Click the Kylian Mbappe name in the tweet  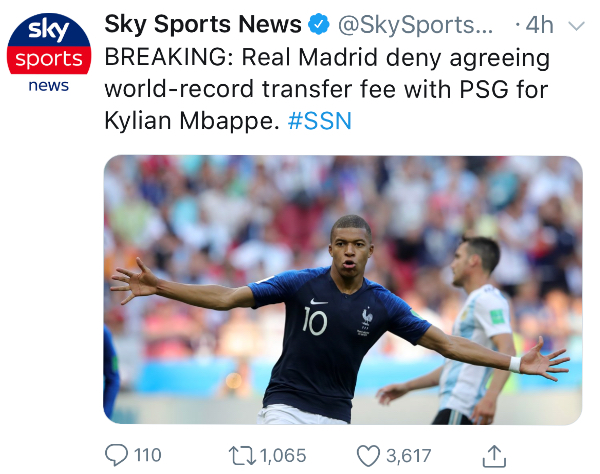point(192,121)
